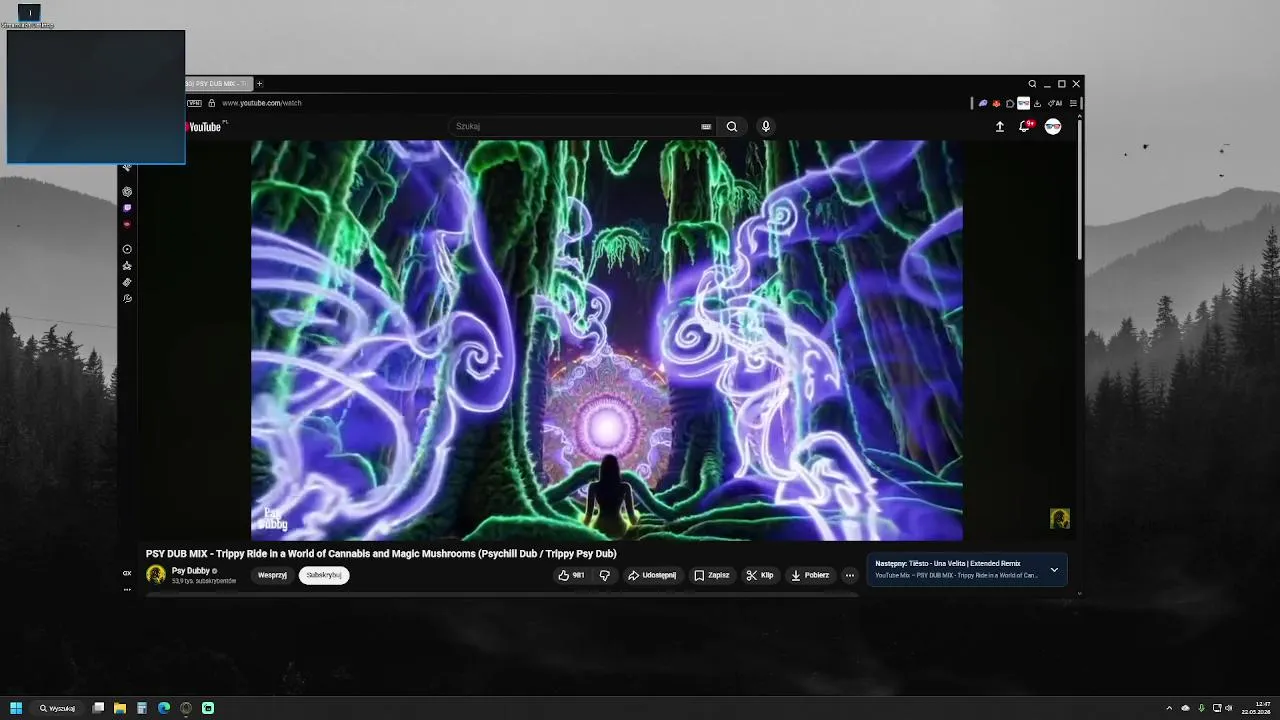The width and height of the screenshot is (1280, 720).
Task: Click the youtube.com/watch address bar
Action: (262, 103)
